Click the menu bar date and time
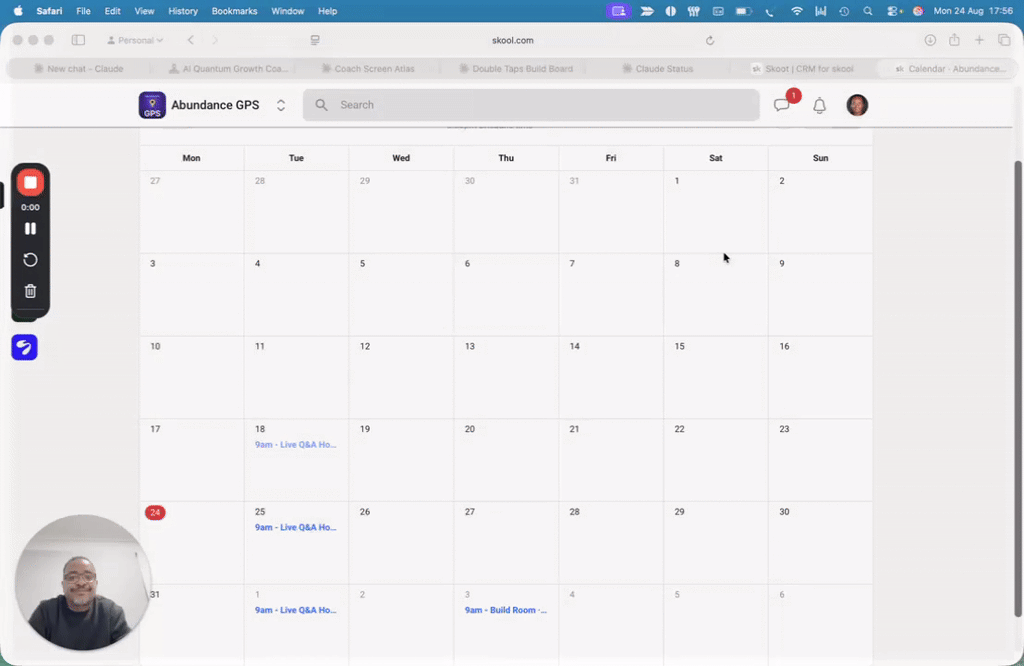 973,11
